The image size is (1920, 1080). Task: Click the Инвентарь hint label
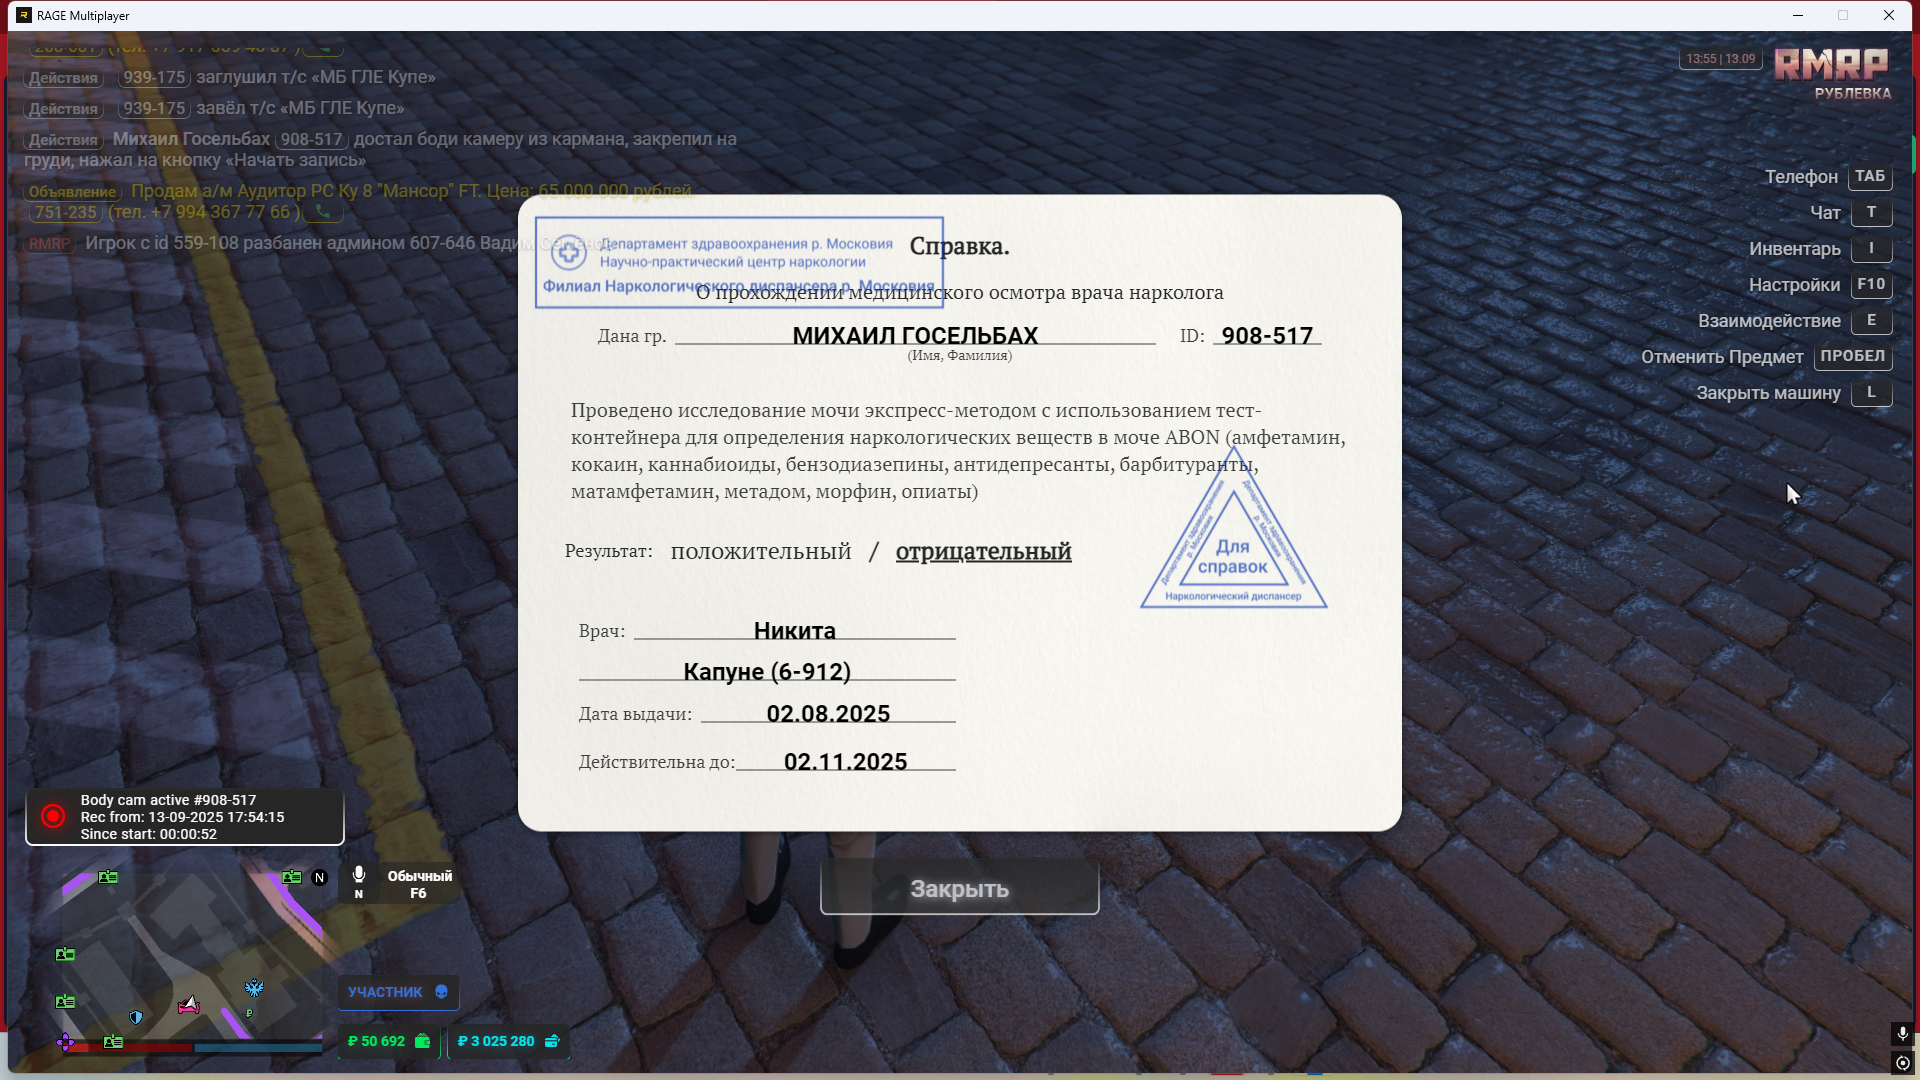coord(1795,249)
